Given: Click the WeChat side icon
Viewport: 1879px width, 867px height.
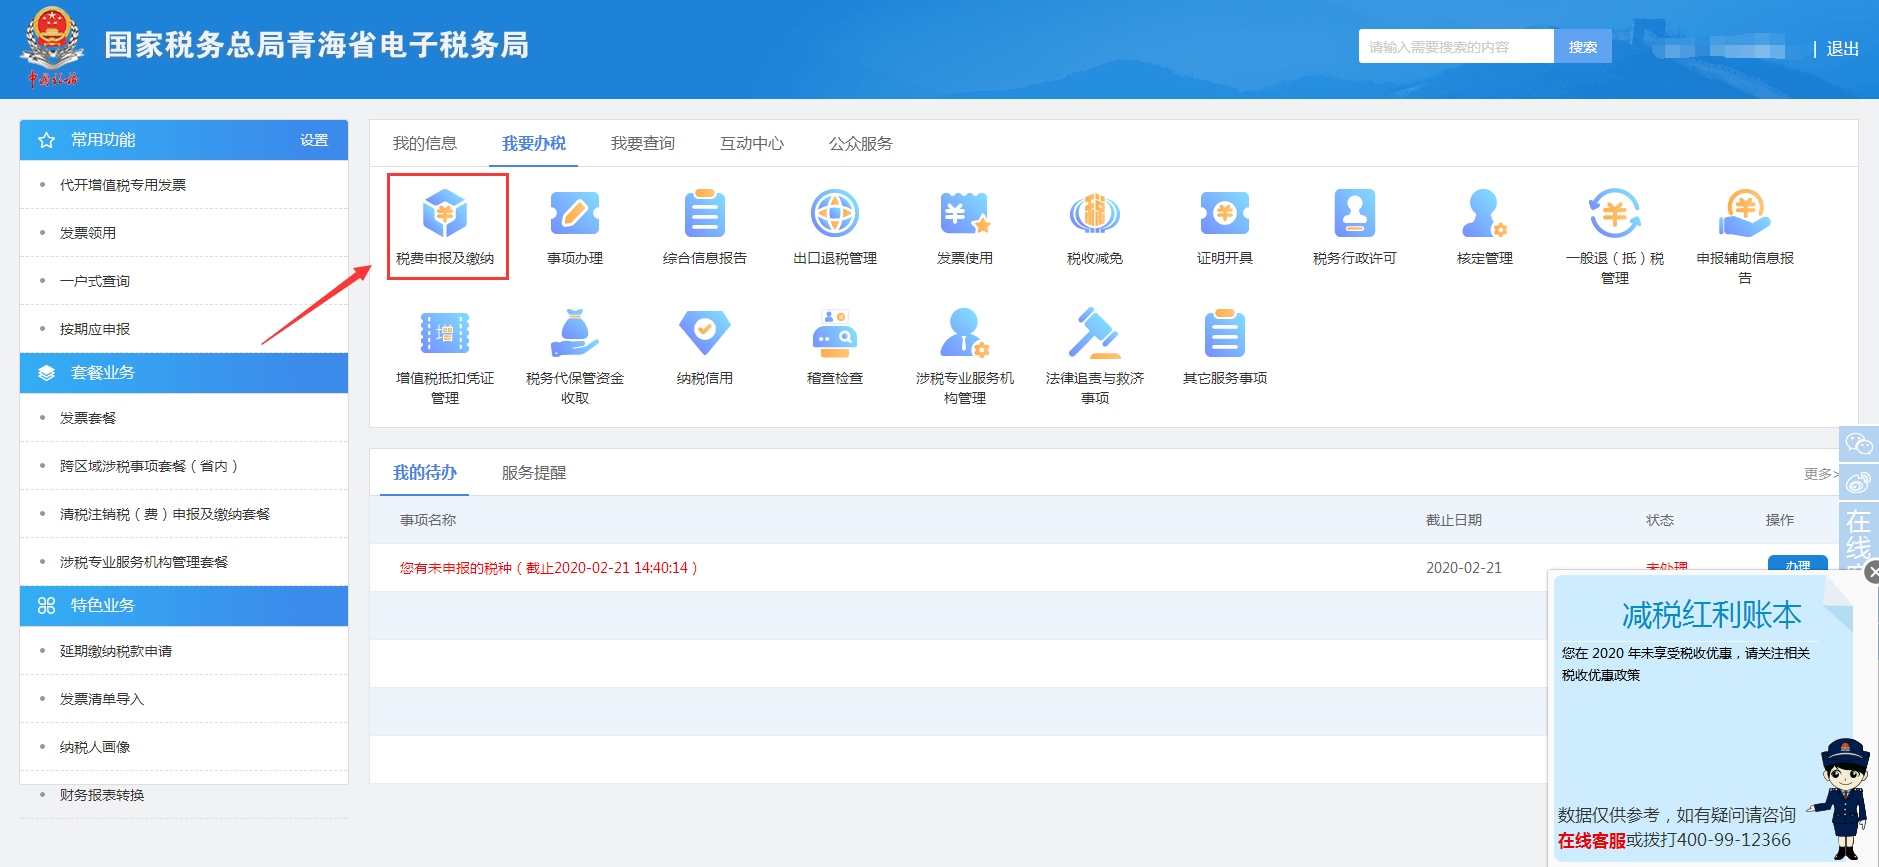Looking at the screenshot, I should 1859,443.
